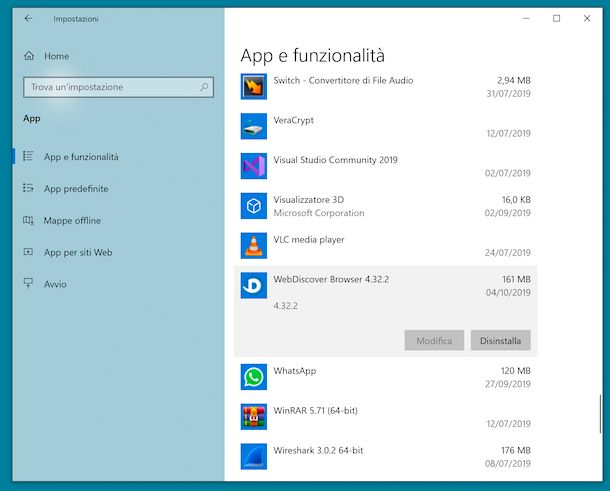Click Disinstalla for WebDiscover Browser
This screenshot has height=491, width=610.
pyautogui.click(x=500, y=340)
